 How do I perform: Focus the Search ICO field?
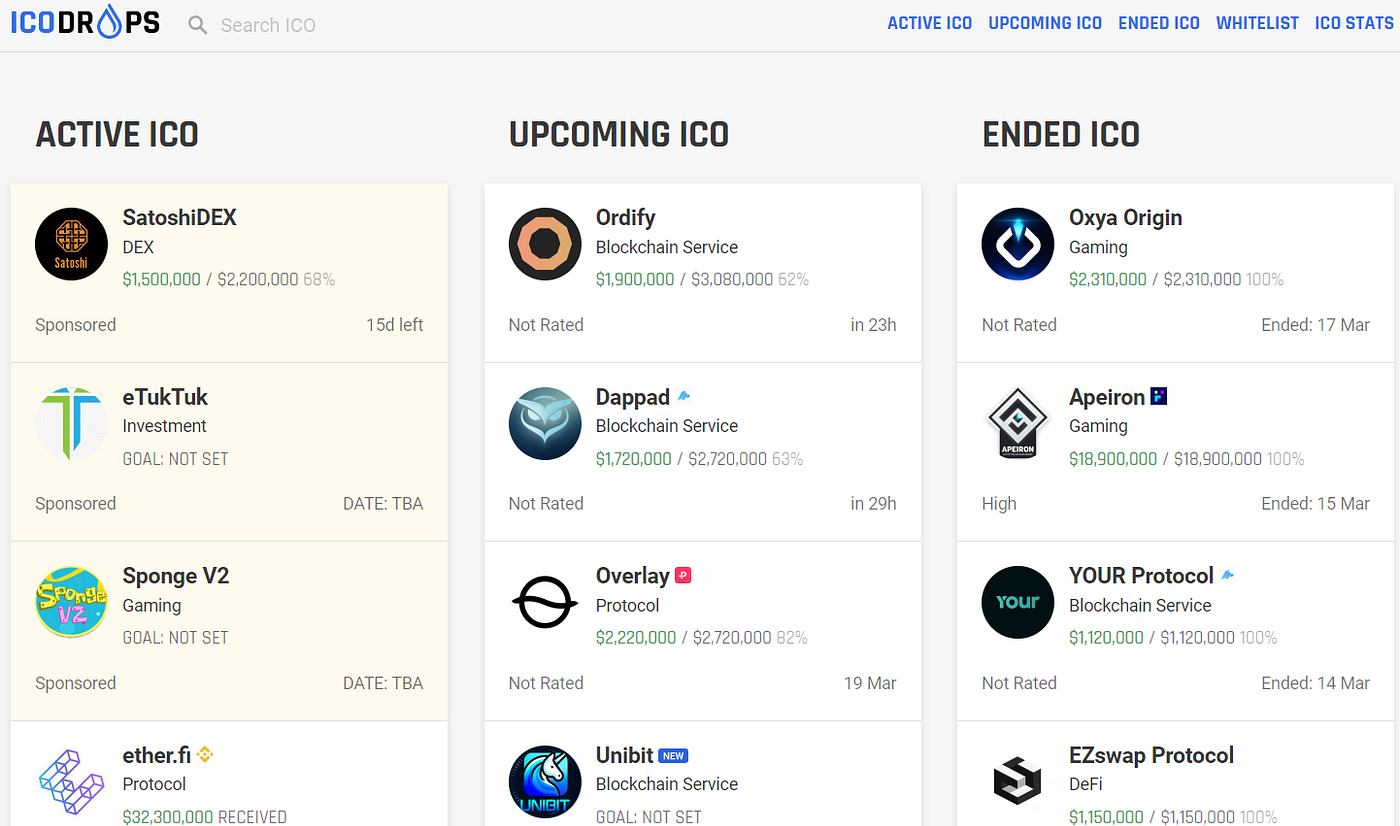(268, 25)
